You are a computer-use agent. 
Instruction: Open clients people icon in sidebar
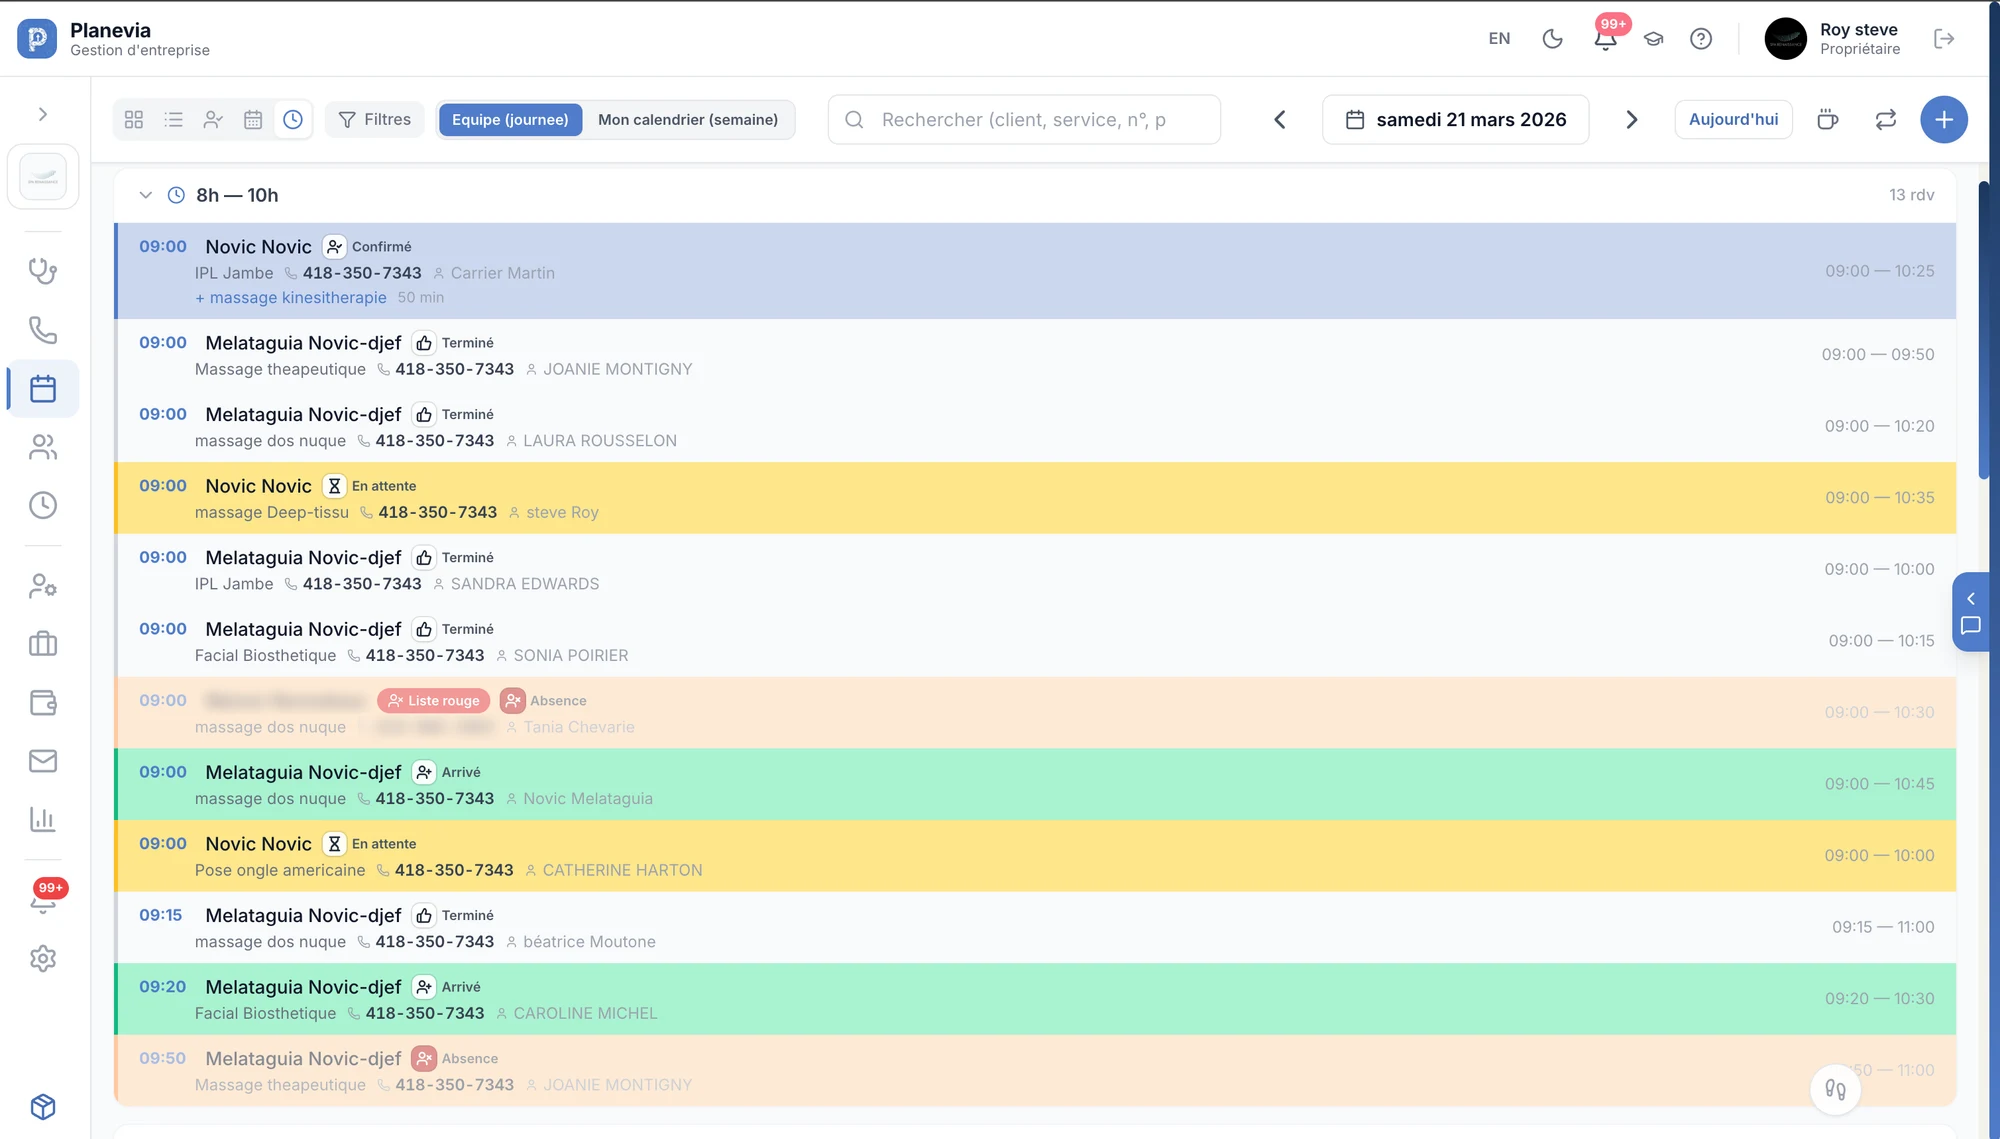click(x=43, y=447)
